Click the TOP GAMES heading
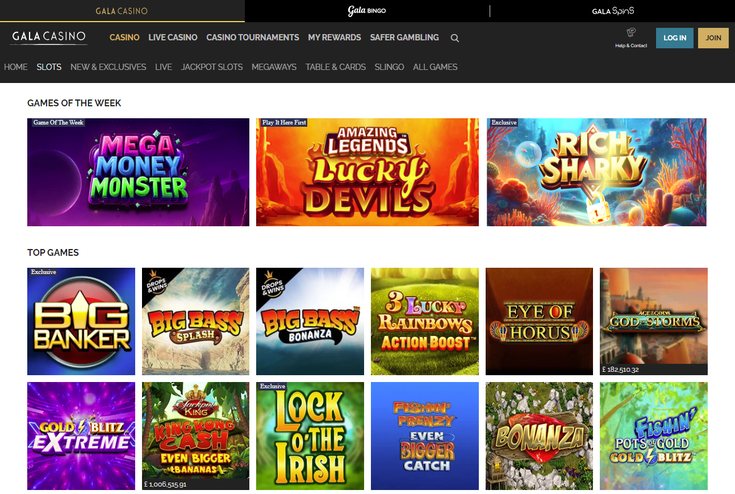Image resolution: width=735 pixels, height=494 pixels. tap(53, 253)
